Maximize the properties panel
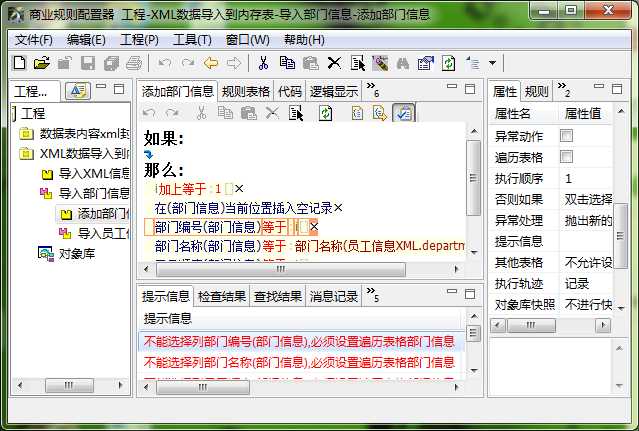Screen dimensions: 639x431 (617, 89)
